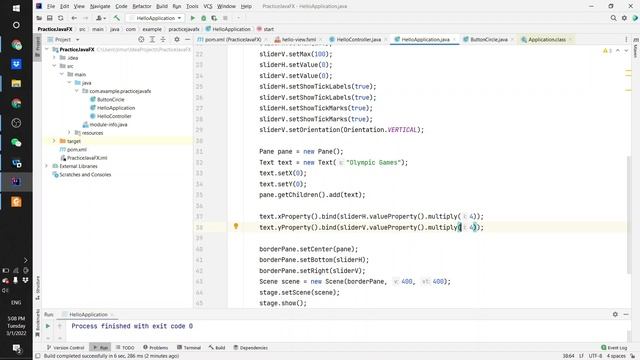Switch to pom.xml editor tab
Screen dimensions: 640x360
pos(232,40)
